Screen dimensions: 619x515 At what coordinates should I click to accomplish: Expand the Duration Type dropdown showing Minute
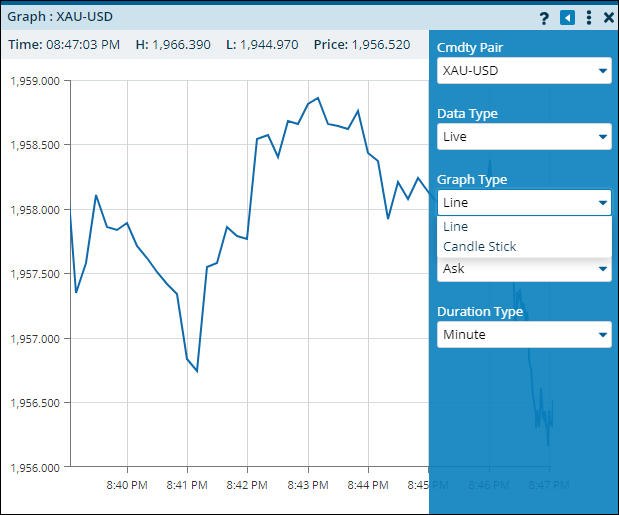pos(524,335)
